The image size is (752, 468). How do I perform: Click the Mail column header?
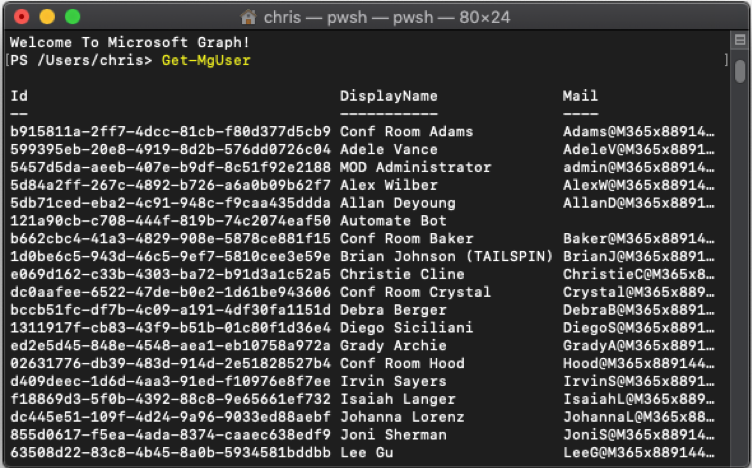click(x=580, y=96)
